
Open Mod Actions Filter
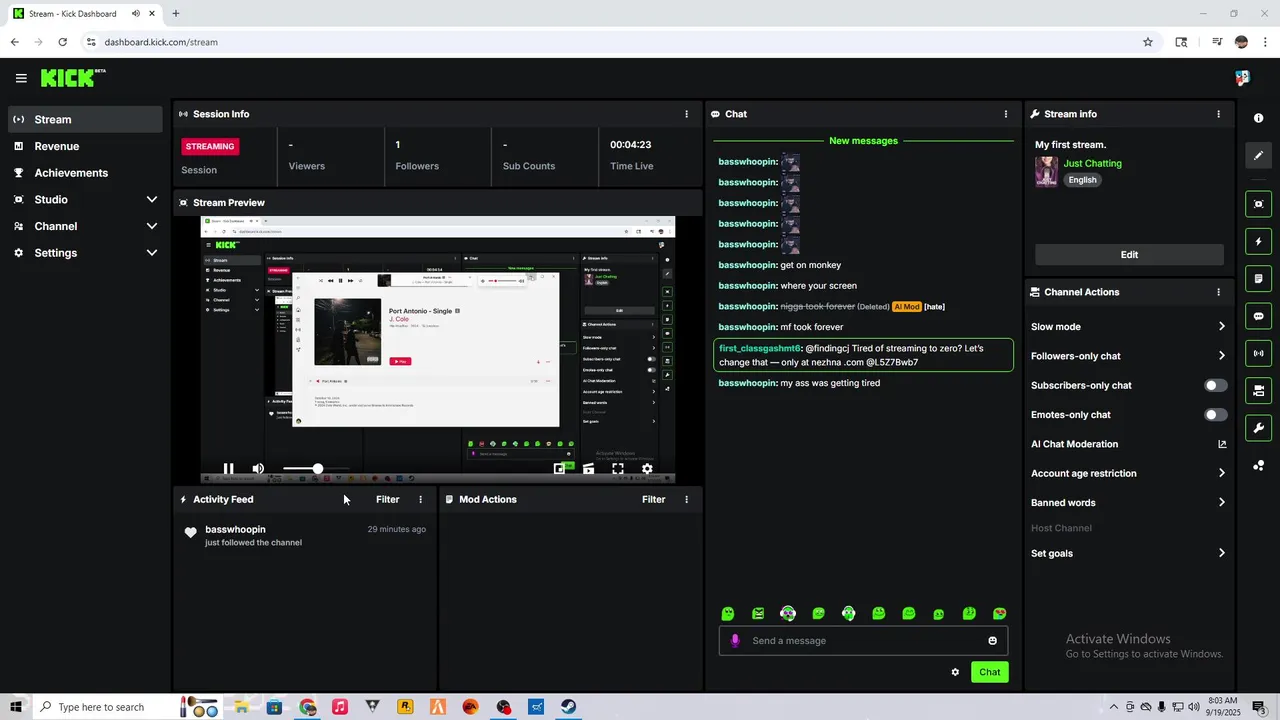pyautogui.click(x=653, y=499)
